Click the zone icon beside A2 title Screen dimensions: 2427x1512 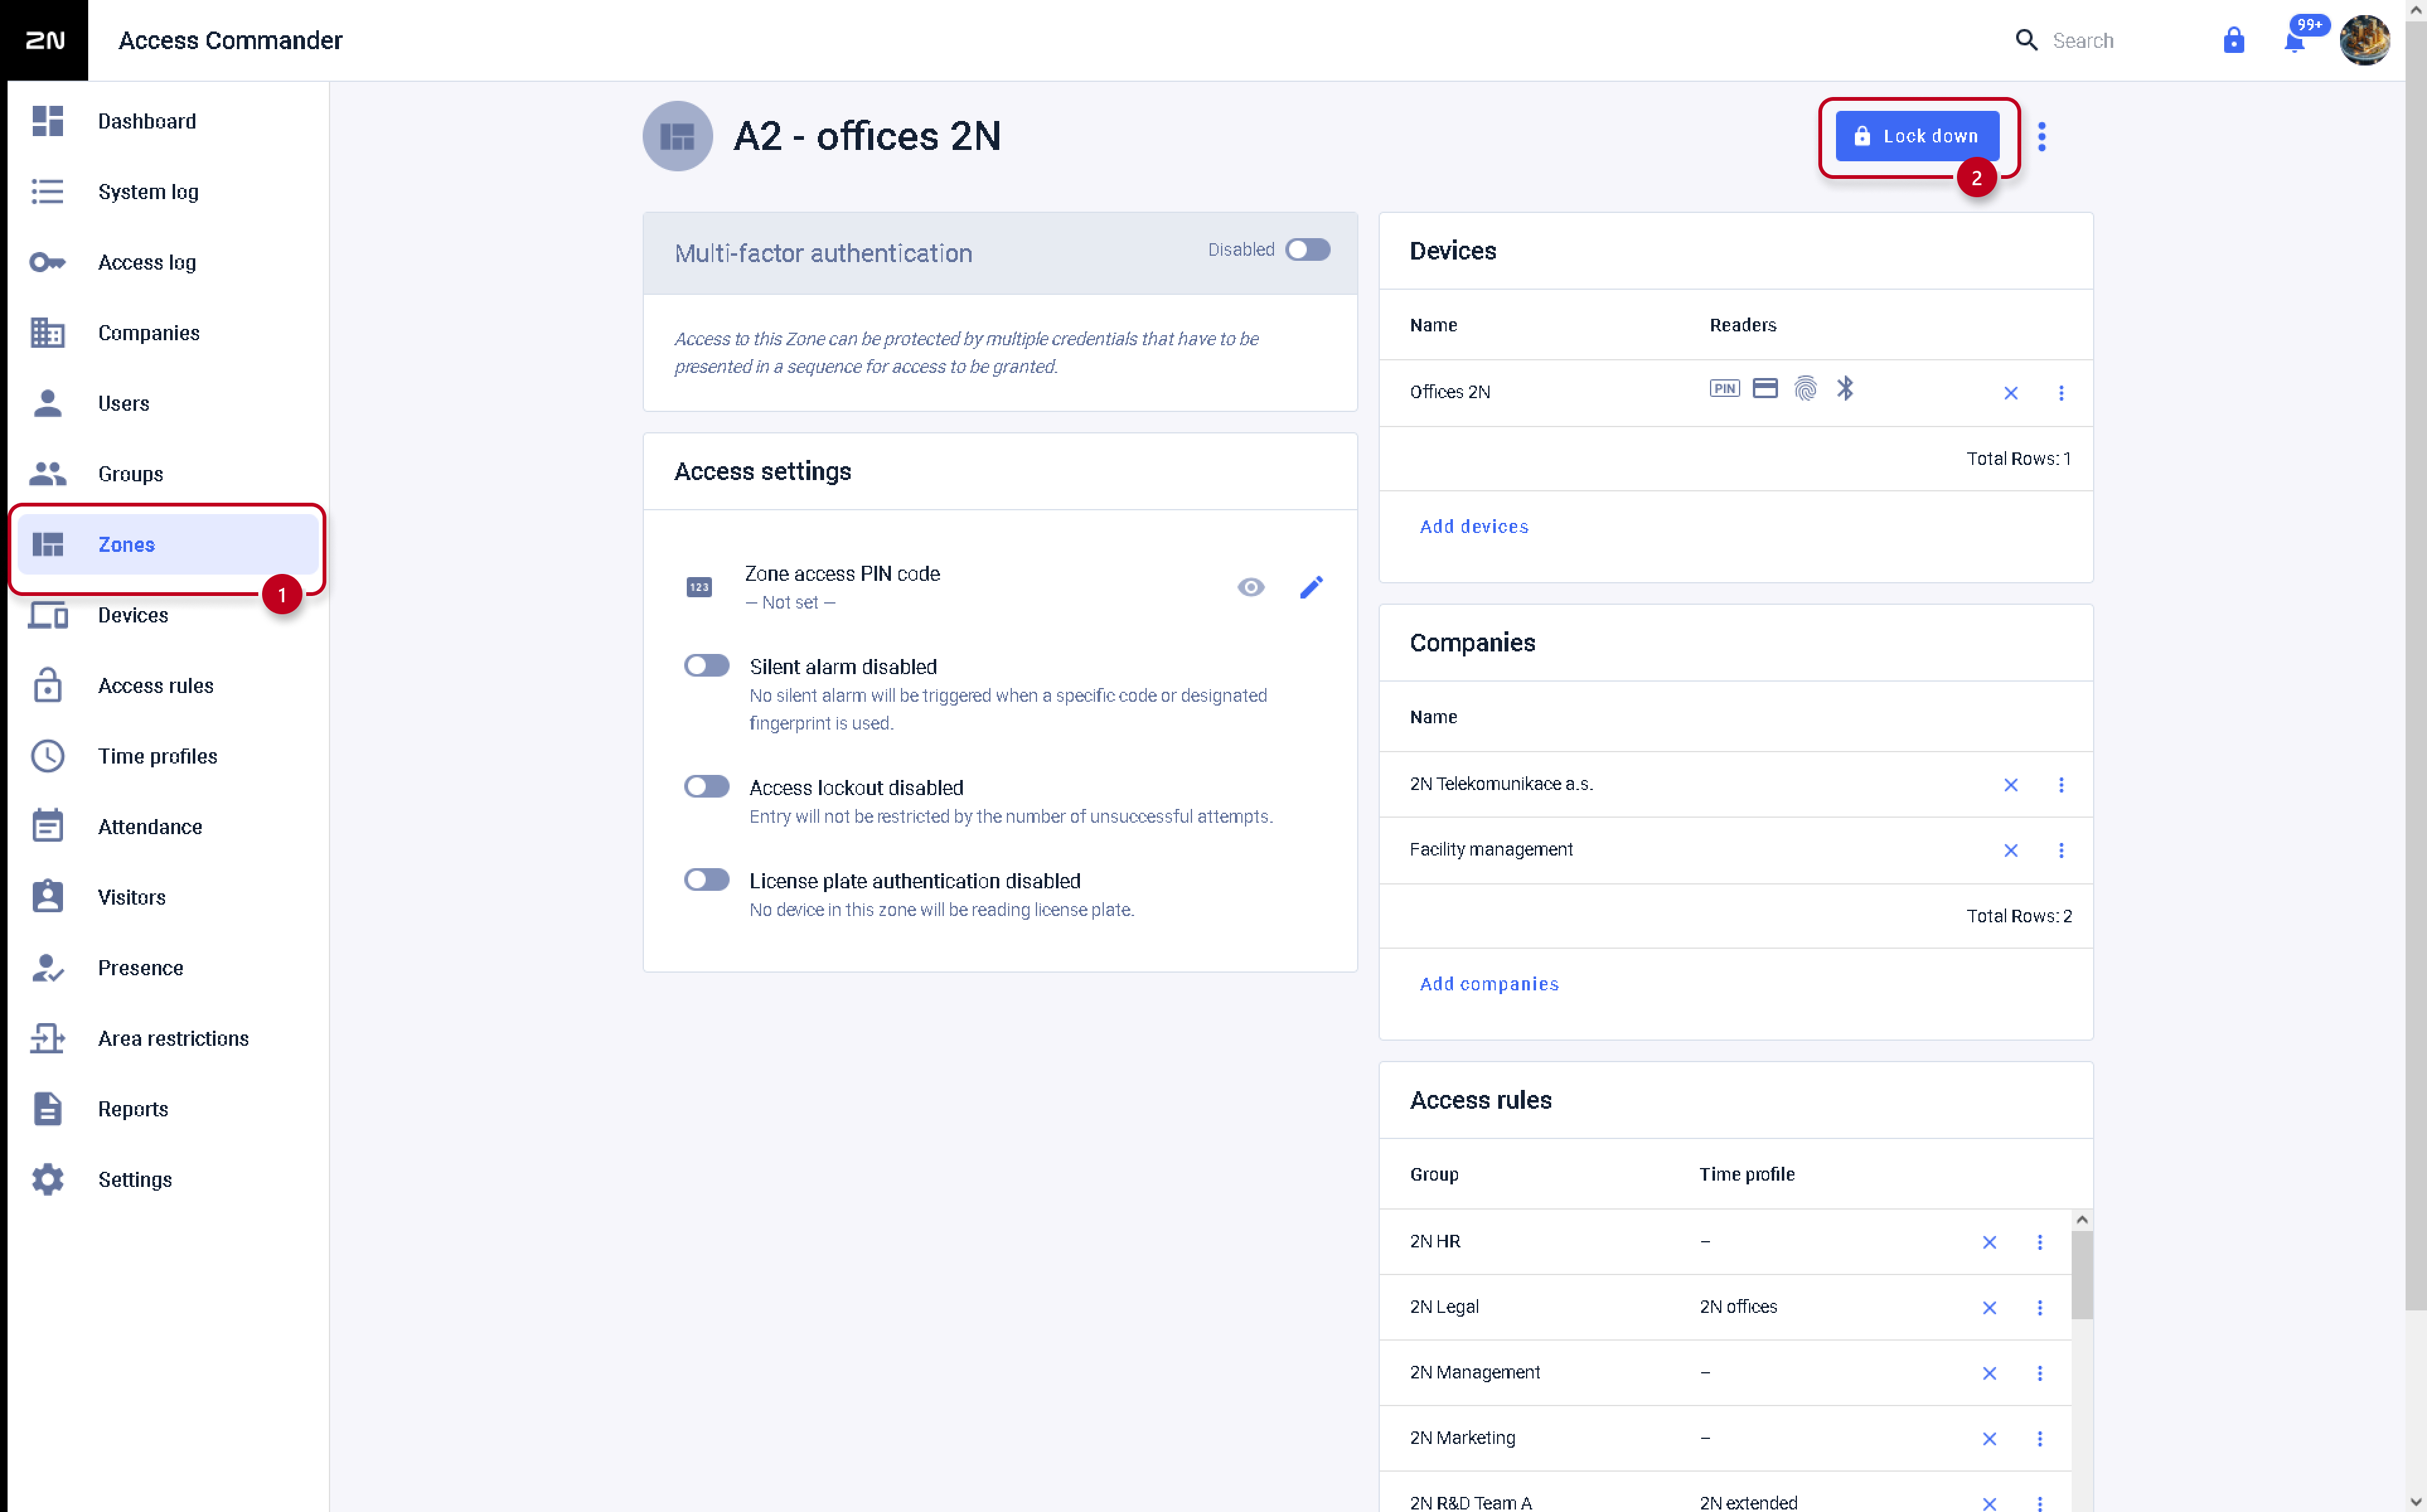(x=677, y=136)
